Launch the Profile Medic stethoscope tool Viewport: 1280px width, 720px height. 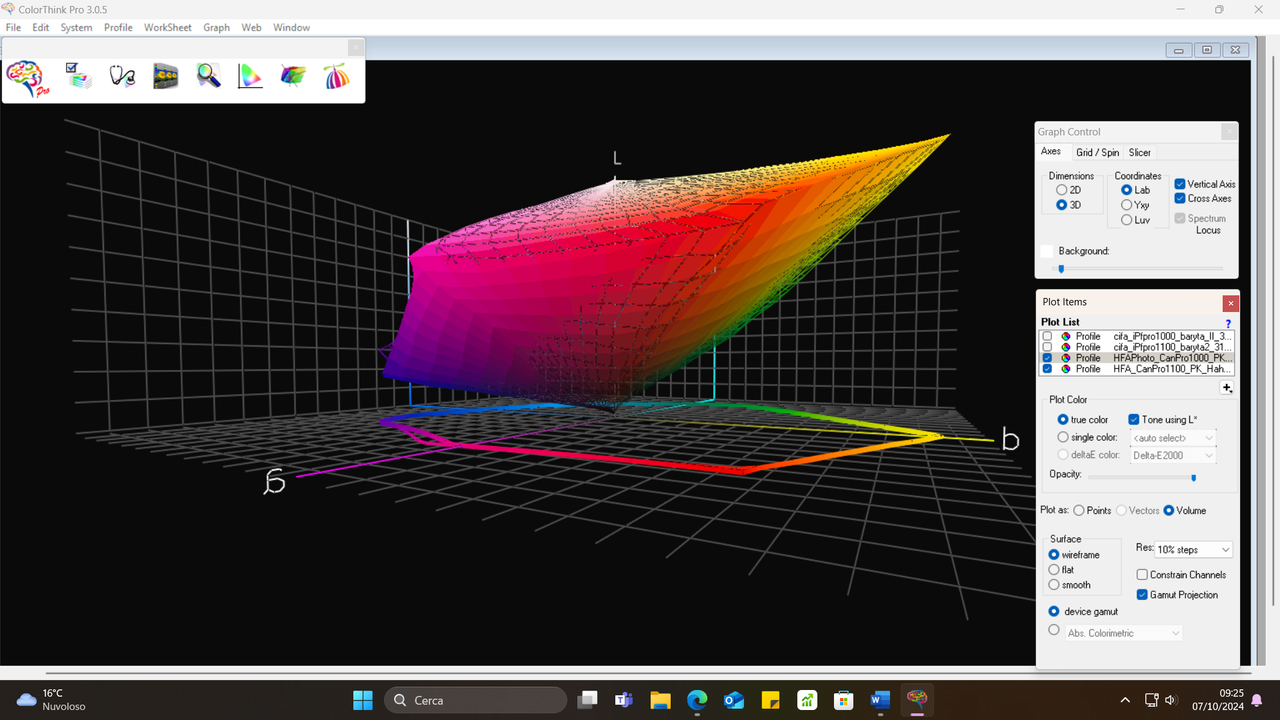tap(122, 77)
